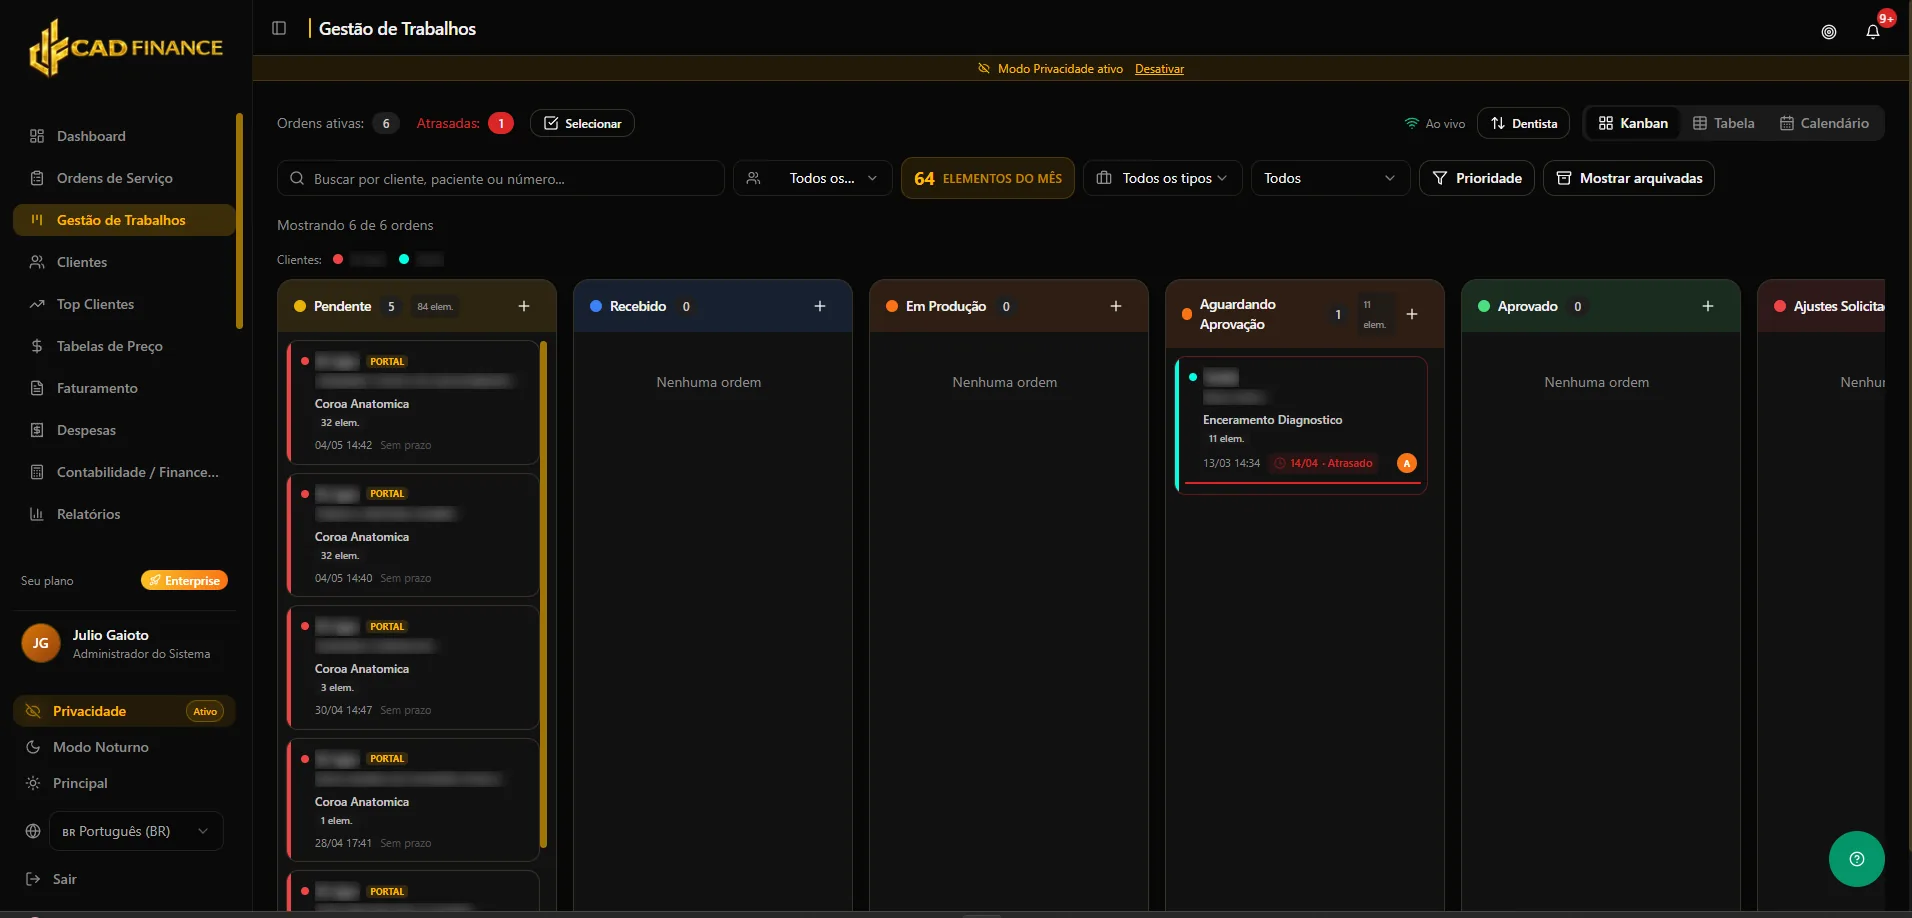Click the Desativar privacy link
The width and height of the screenshot is (1912, 918).
[1159, 69]
